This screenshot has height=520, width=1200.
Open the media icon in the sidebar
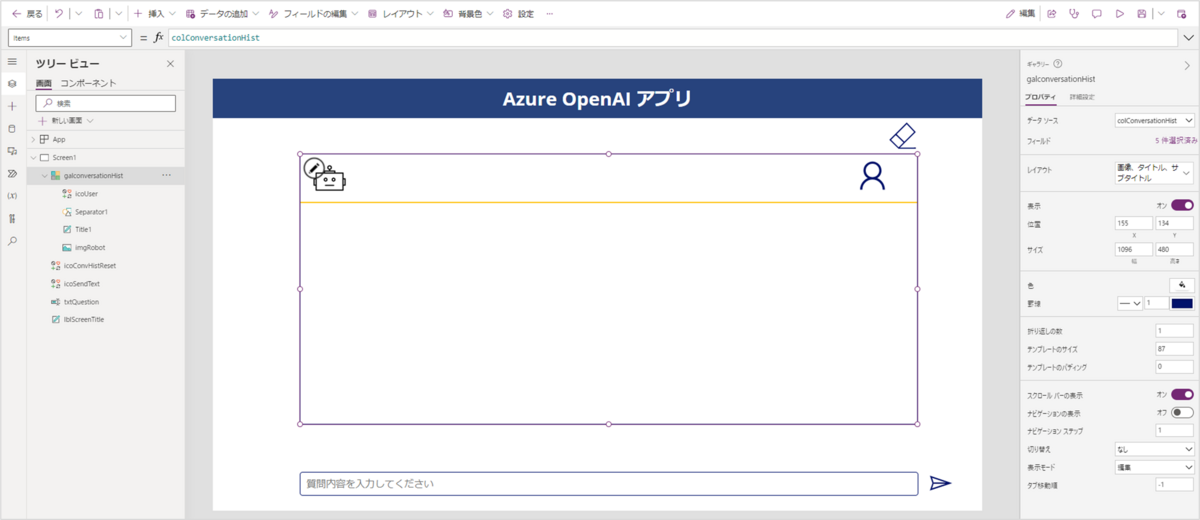12,151
